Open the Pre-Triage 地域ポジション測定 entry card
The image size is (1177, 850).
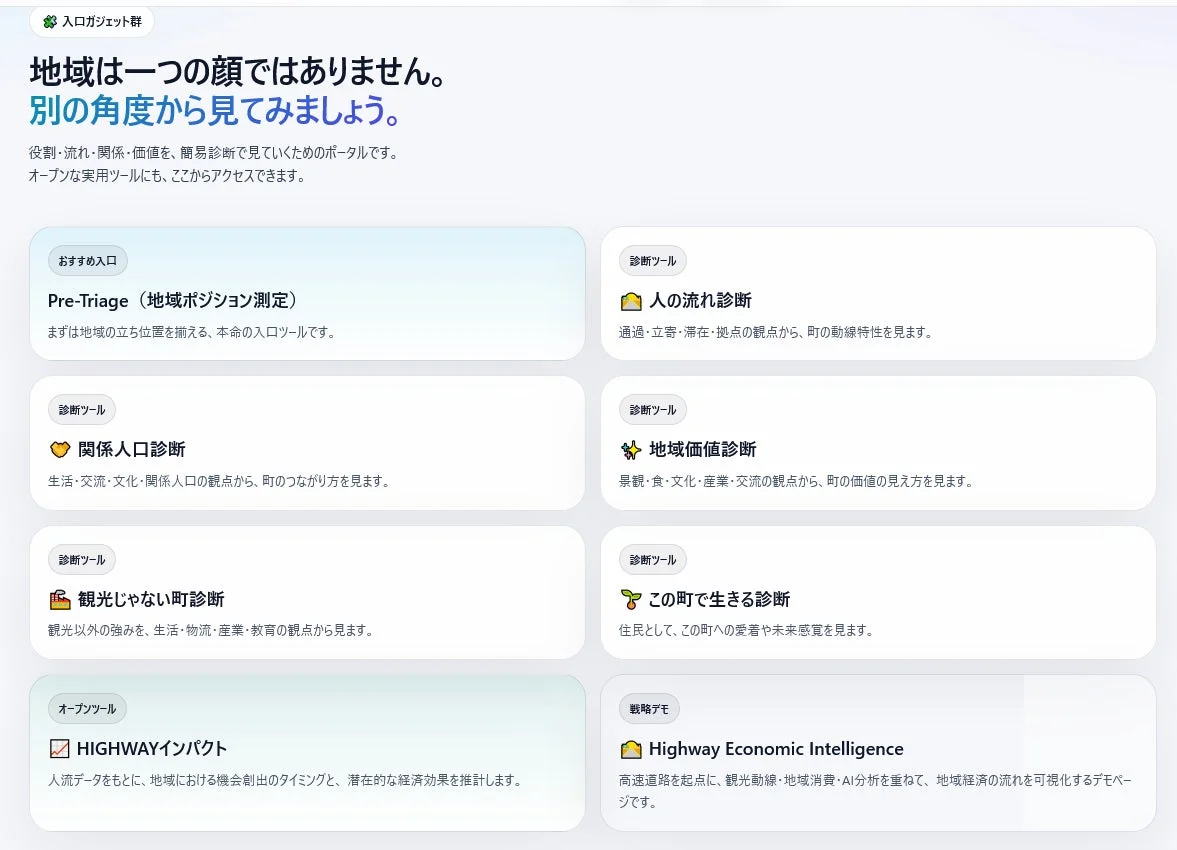[x=307, y=295]
